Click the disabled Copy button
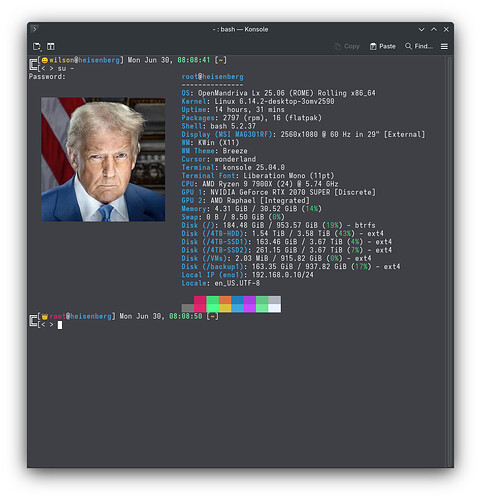The width and height of the screenshot is (481, 500). click(347, 46)
